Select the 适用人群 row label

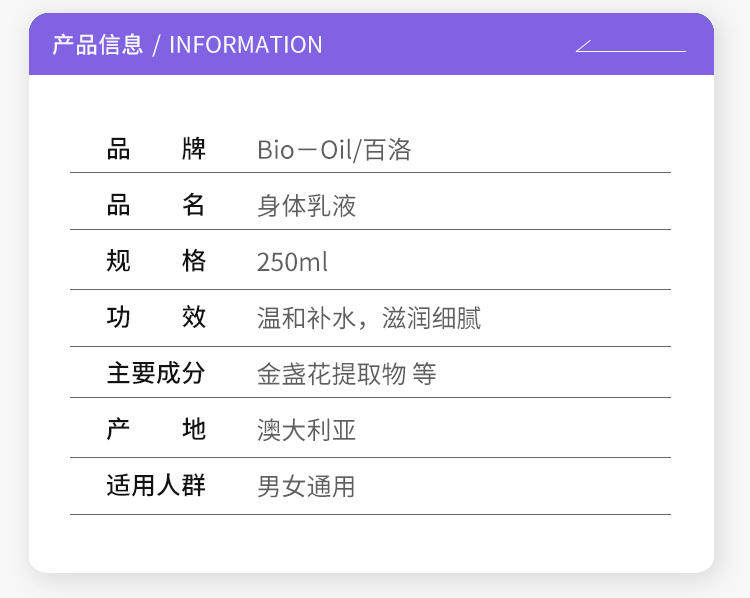point(156,486)
